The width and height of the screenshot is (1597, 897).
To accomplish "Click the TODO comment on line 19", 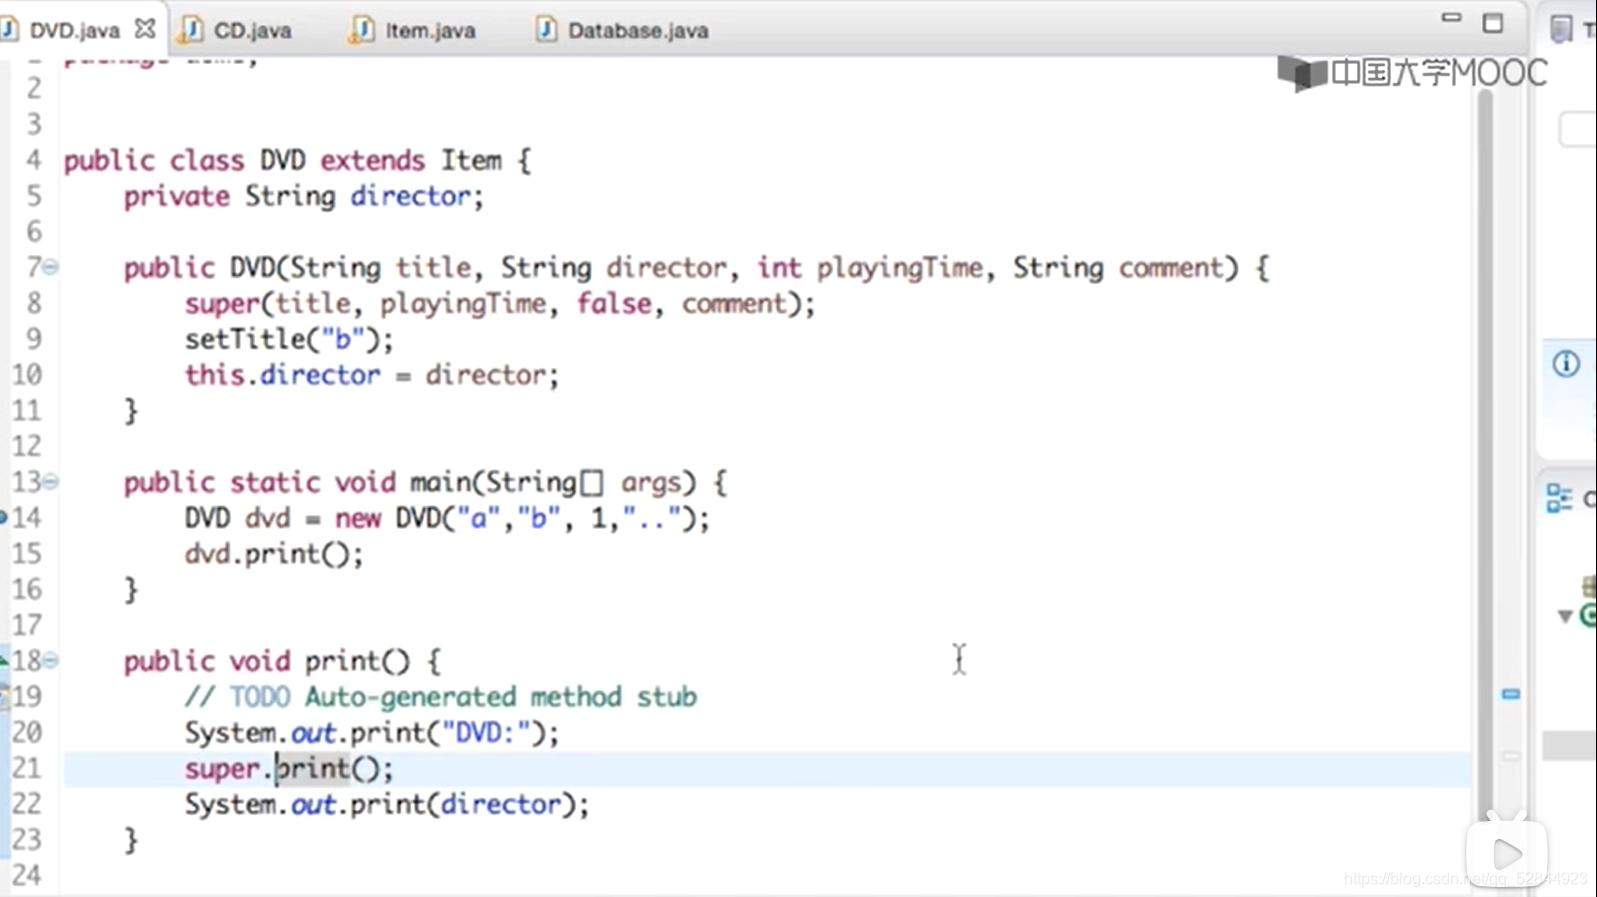I will (441, 696).
